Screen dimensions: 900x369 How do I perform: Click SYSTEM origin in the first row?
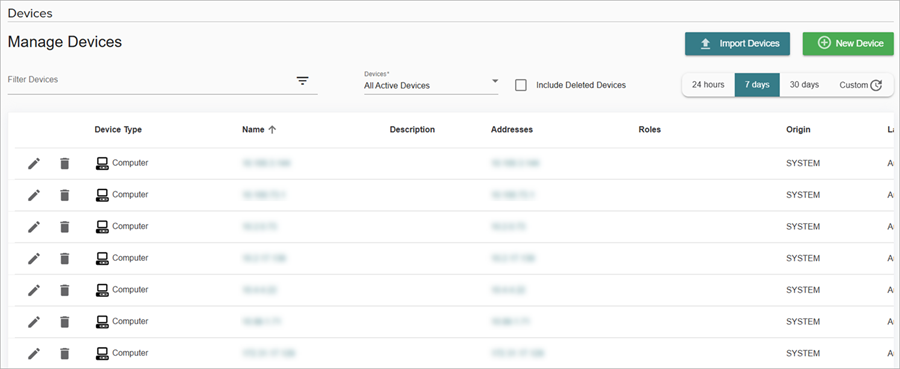coord(803,164)
